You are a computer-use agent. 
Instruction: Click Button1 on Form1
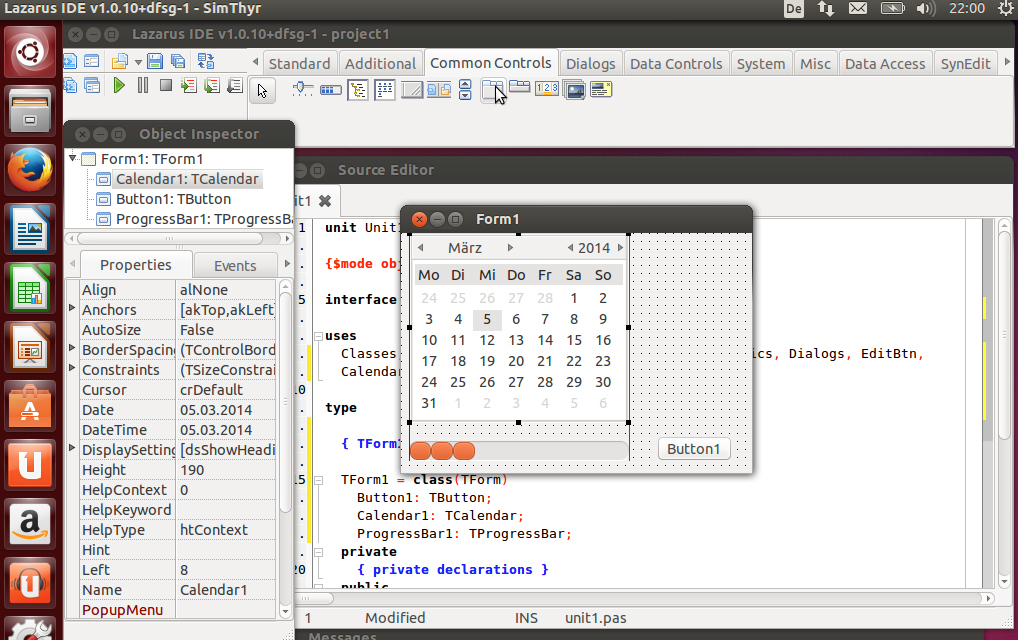click(693, 449)
